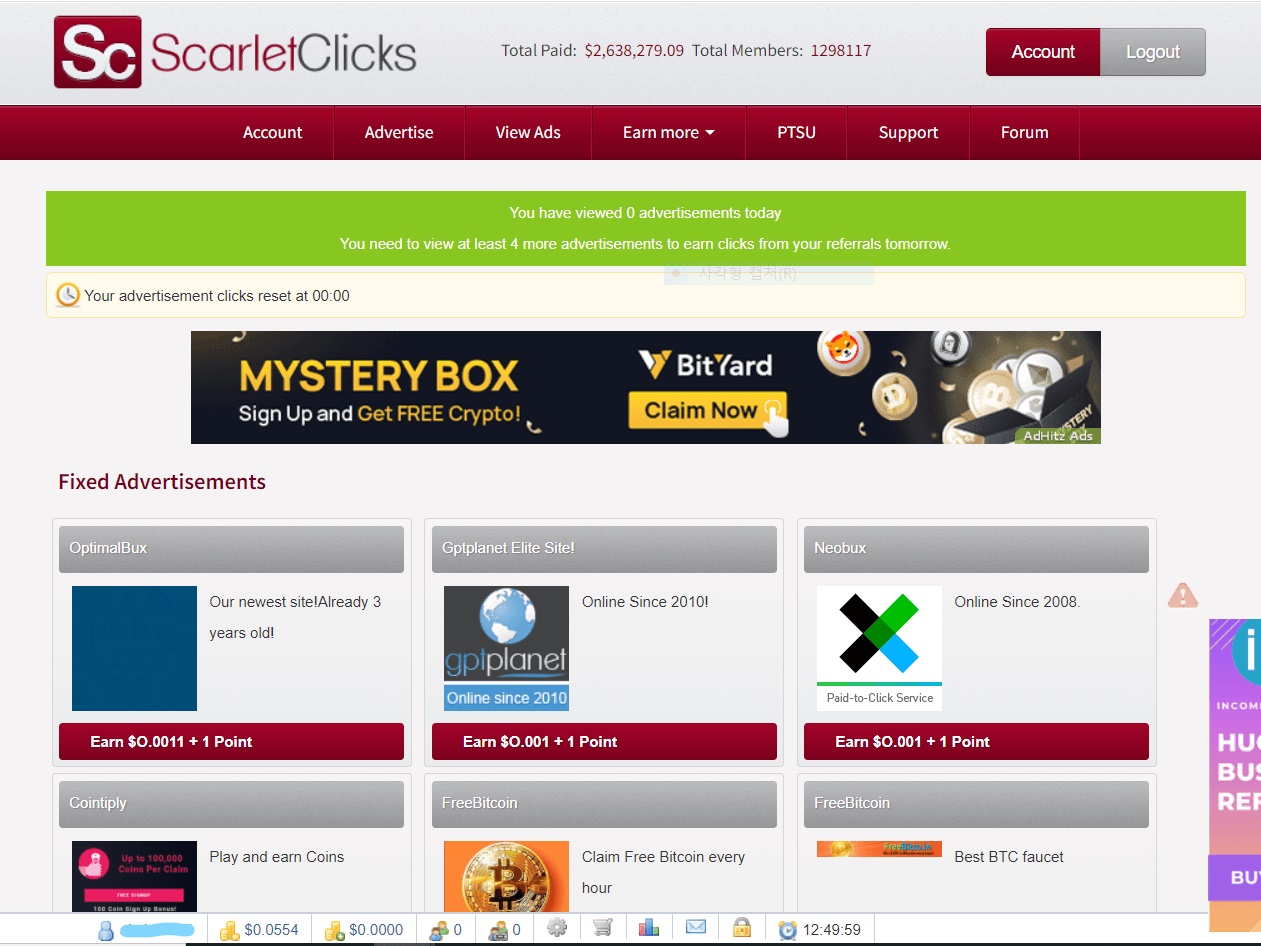Open the Account navigation menu item

272,133
